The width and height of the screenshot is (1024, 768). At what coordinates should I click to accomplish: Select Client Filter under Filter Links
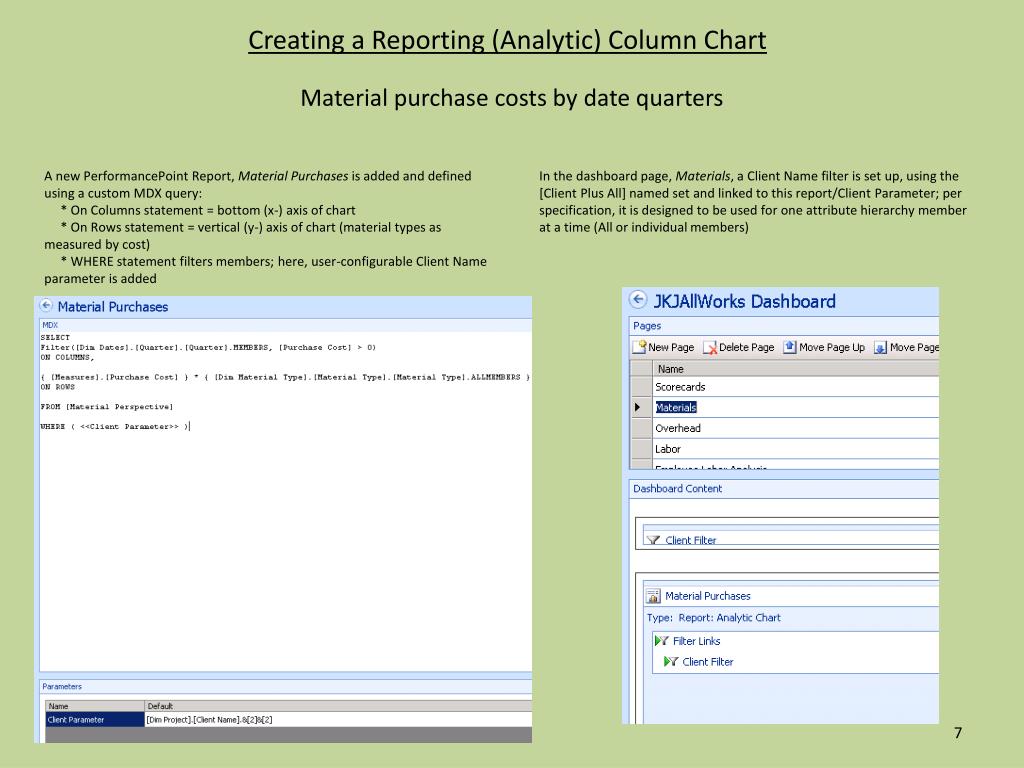click(x=707, y=662)
